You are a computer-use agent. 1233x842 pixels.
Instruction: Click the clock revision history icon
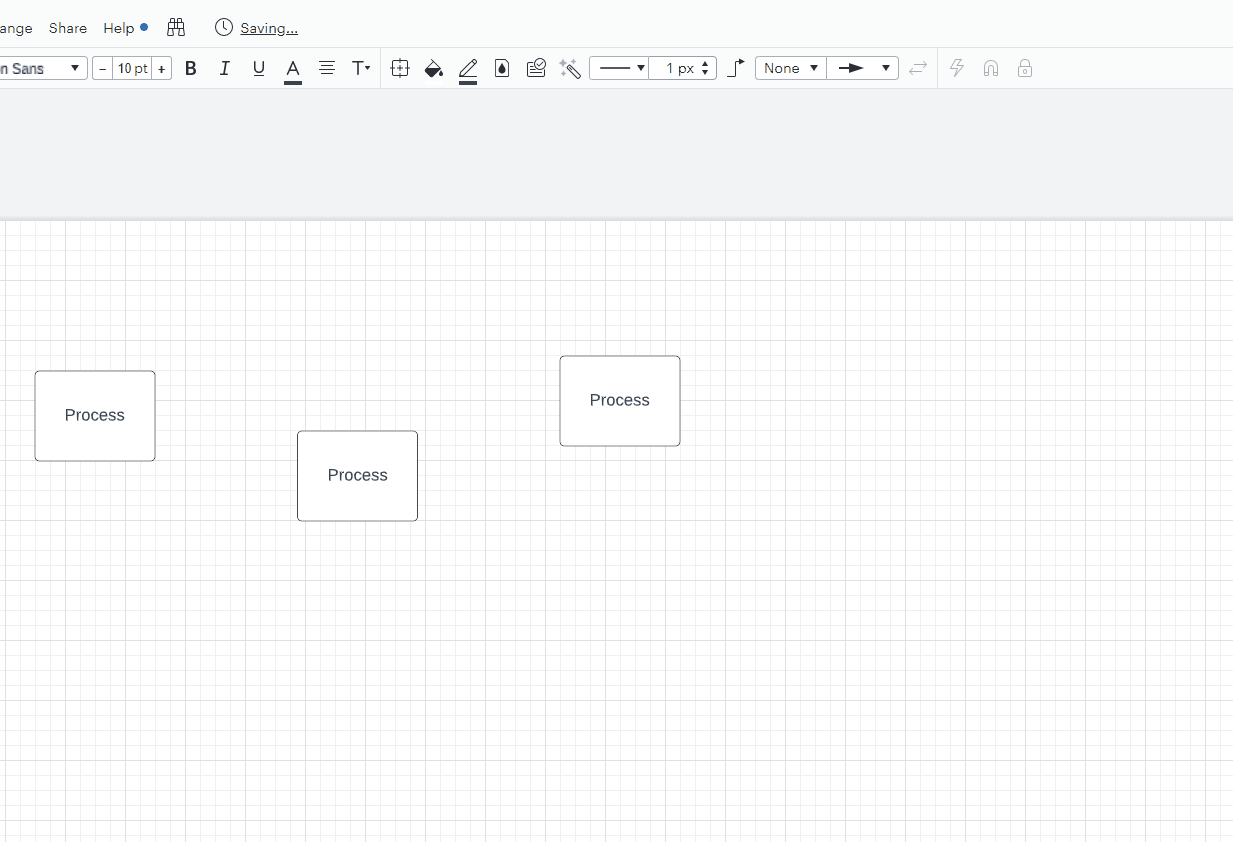coord(224,27)
